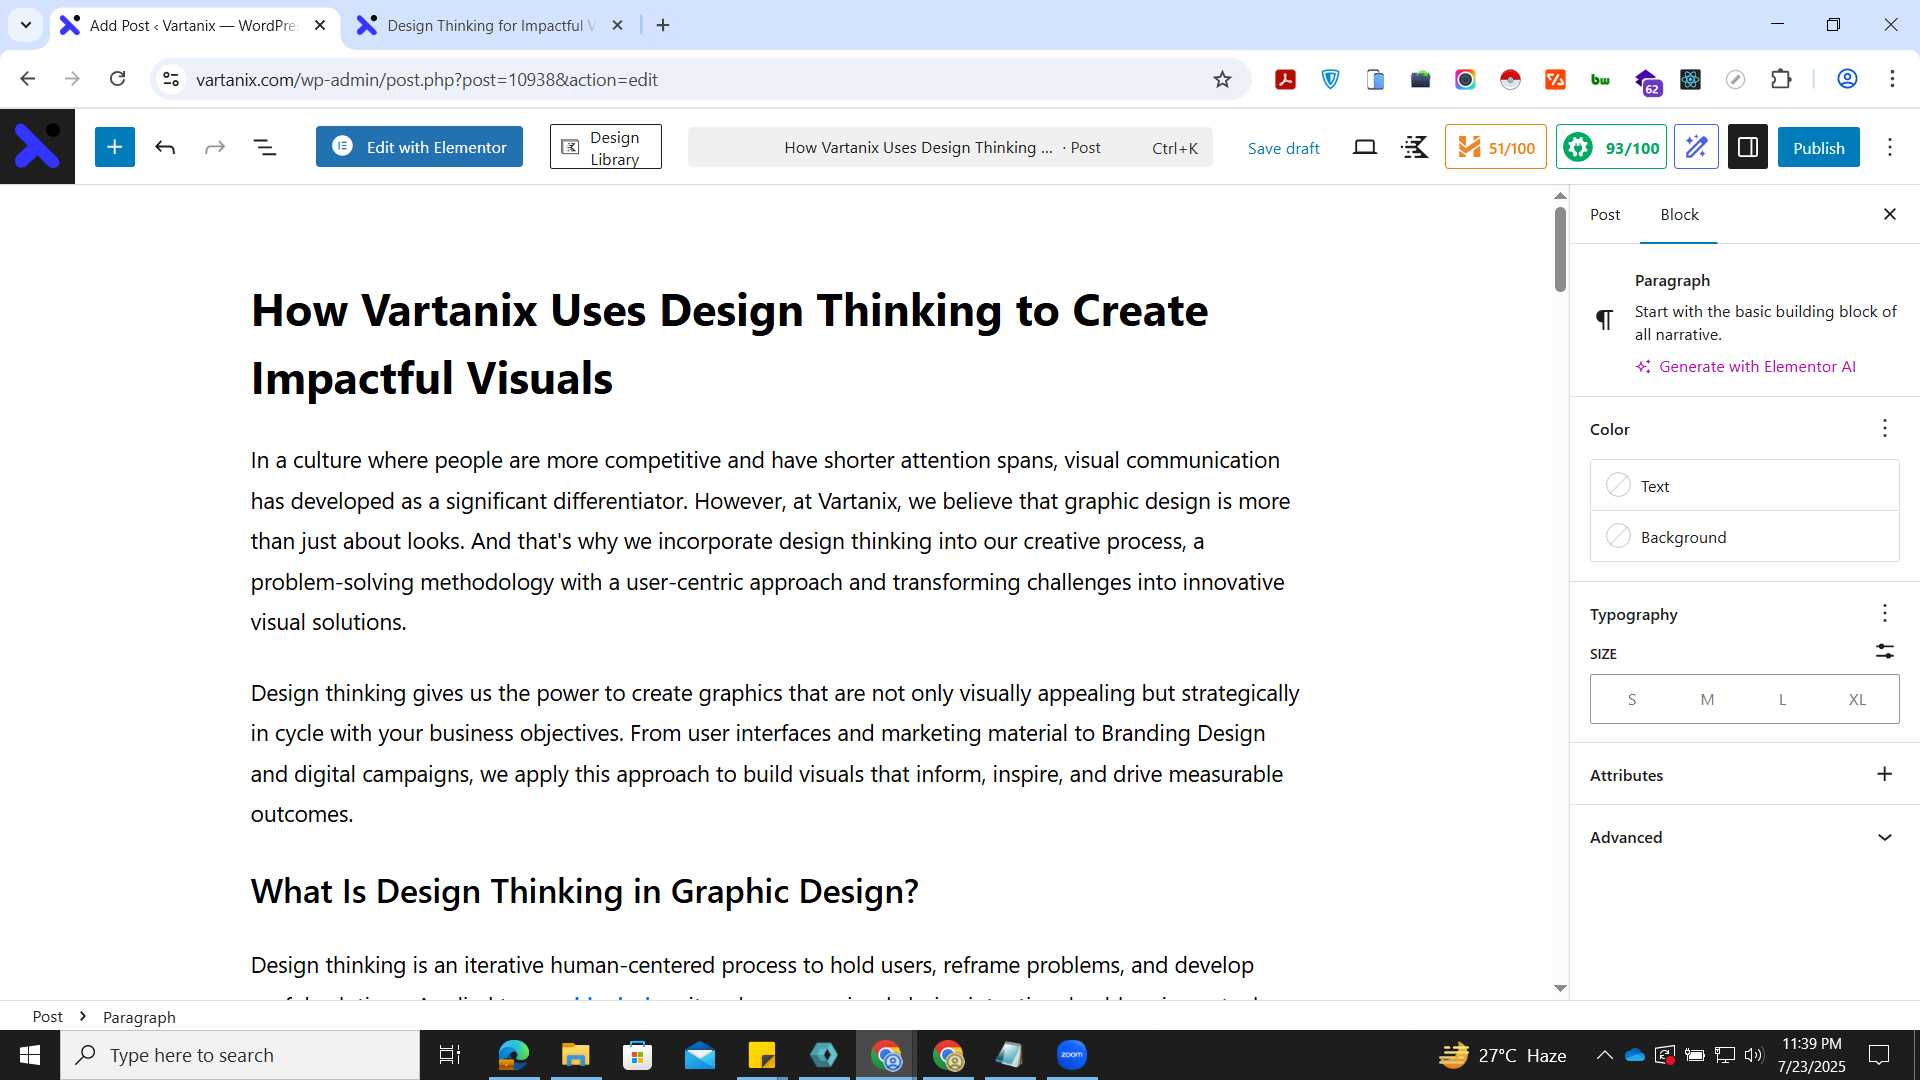Open the document overview list view
This screenshot has width=1920, height=1080.
click(x=264, y=148)
